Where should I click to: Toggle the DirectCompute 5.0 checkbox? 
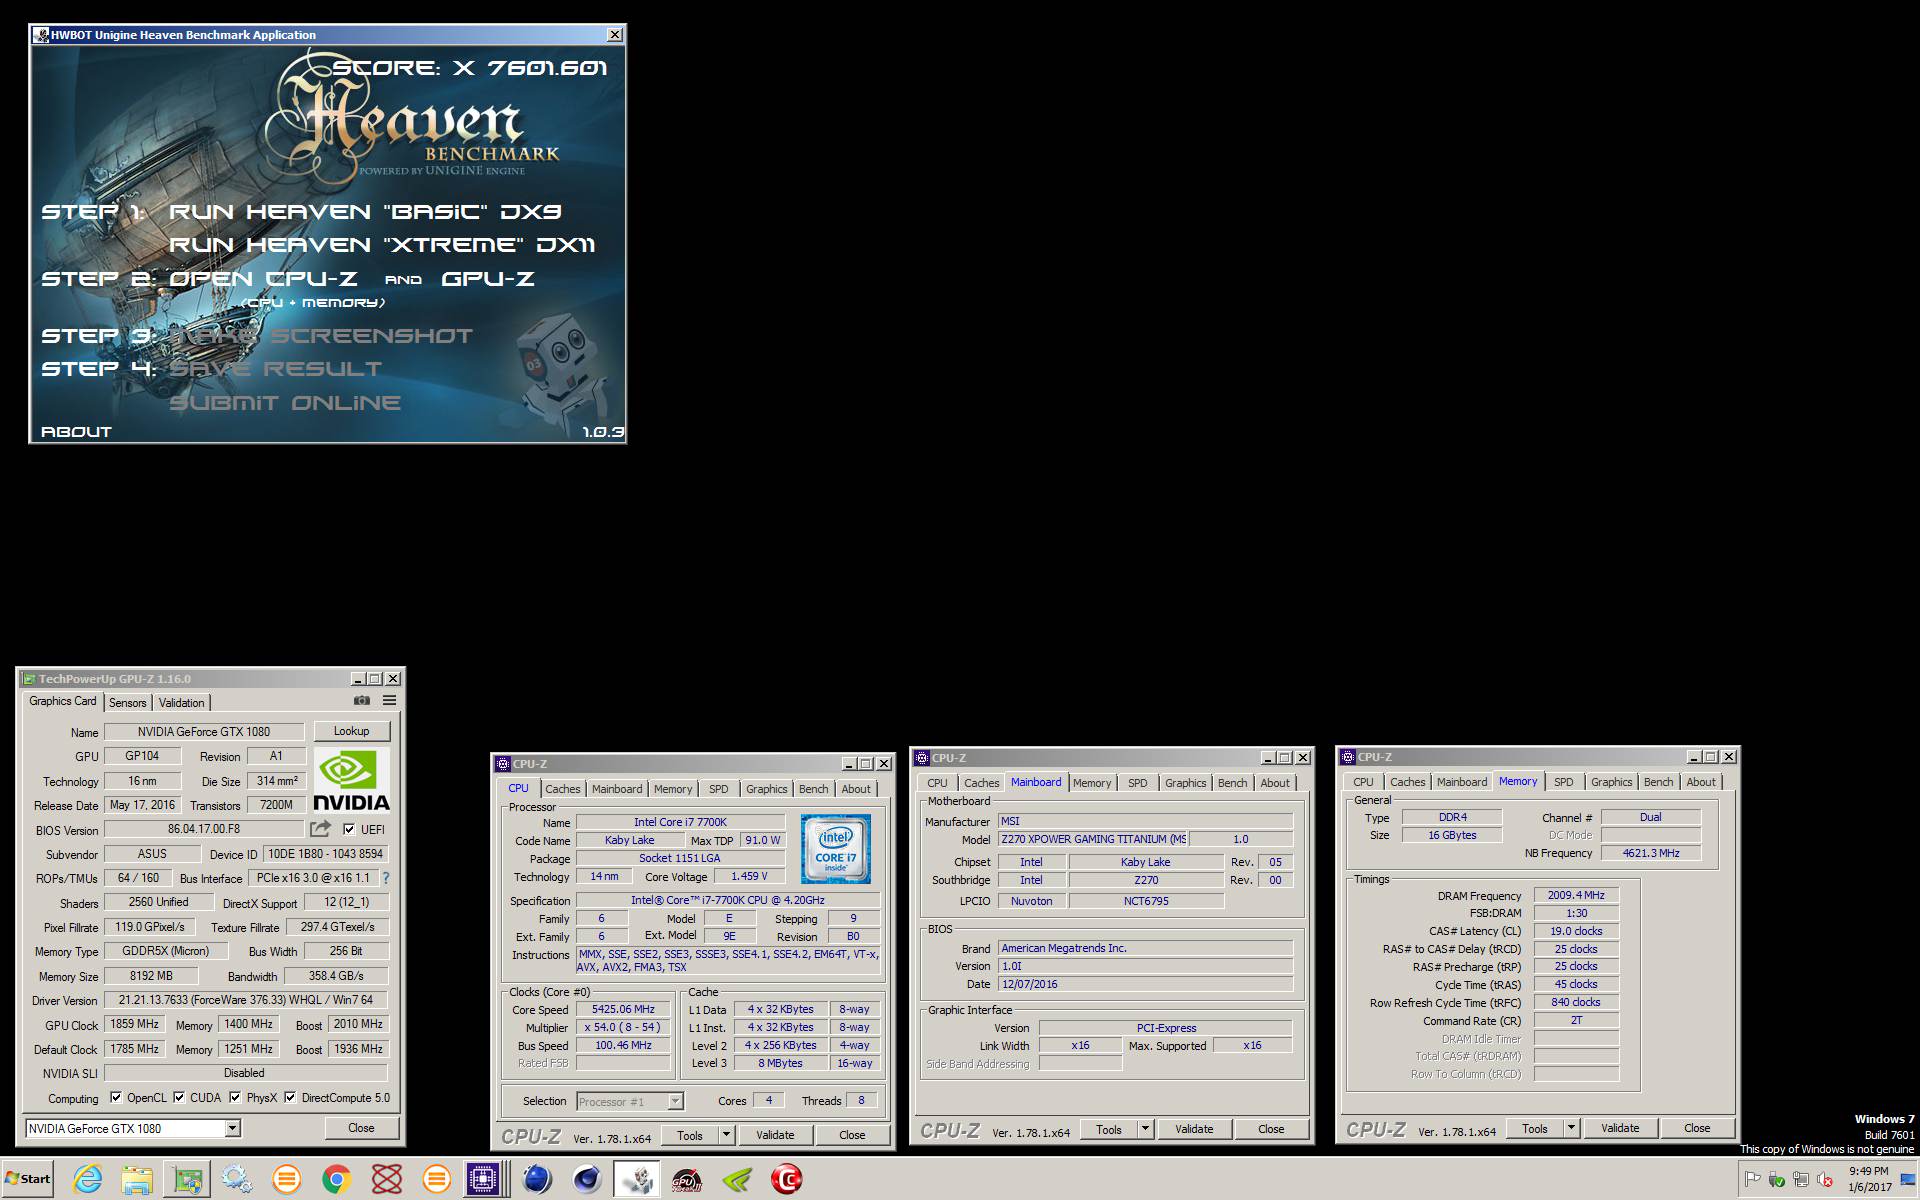click(290, 1097)
